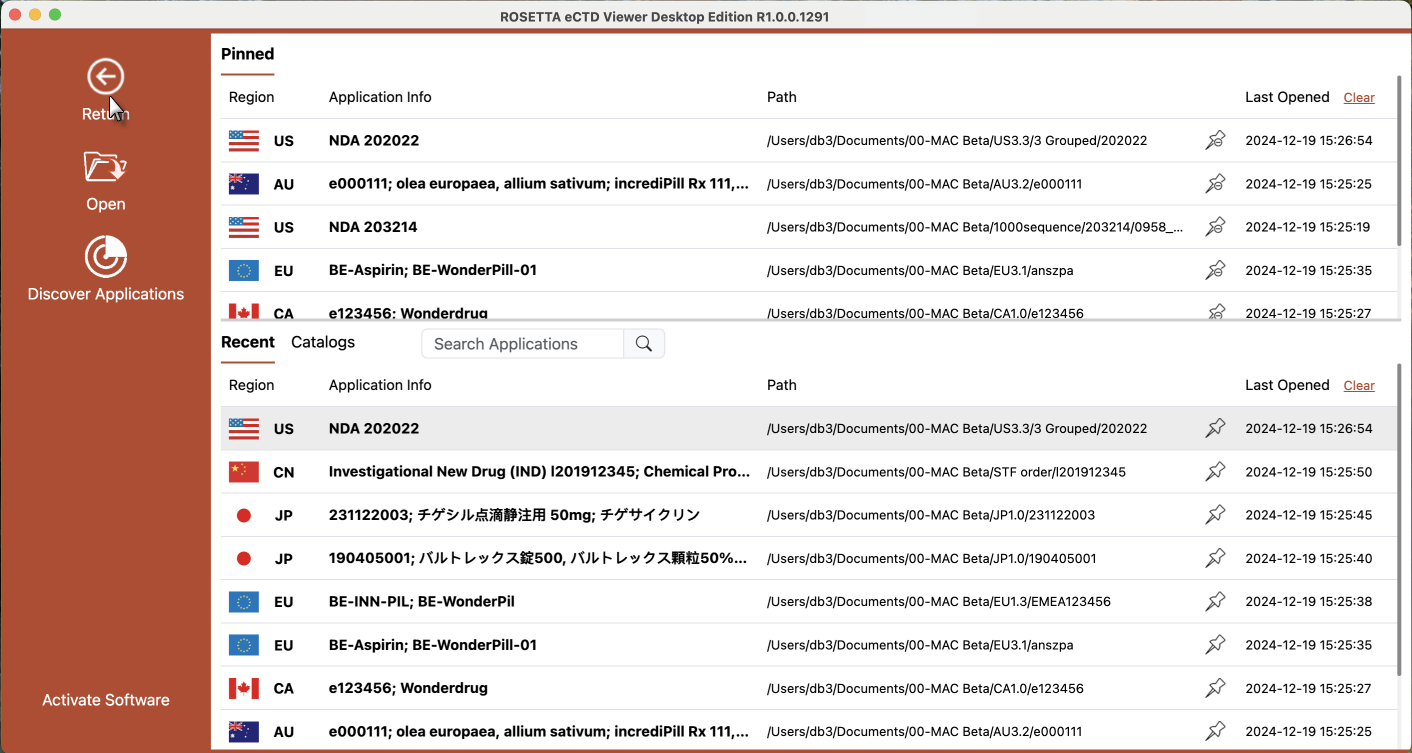This screenshot has width=1412, height=753.
Task: Open JP 190405001 recent application row
Action: [x=537, y=558]
